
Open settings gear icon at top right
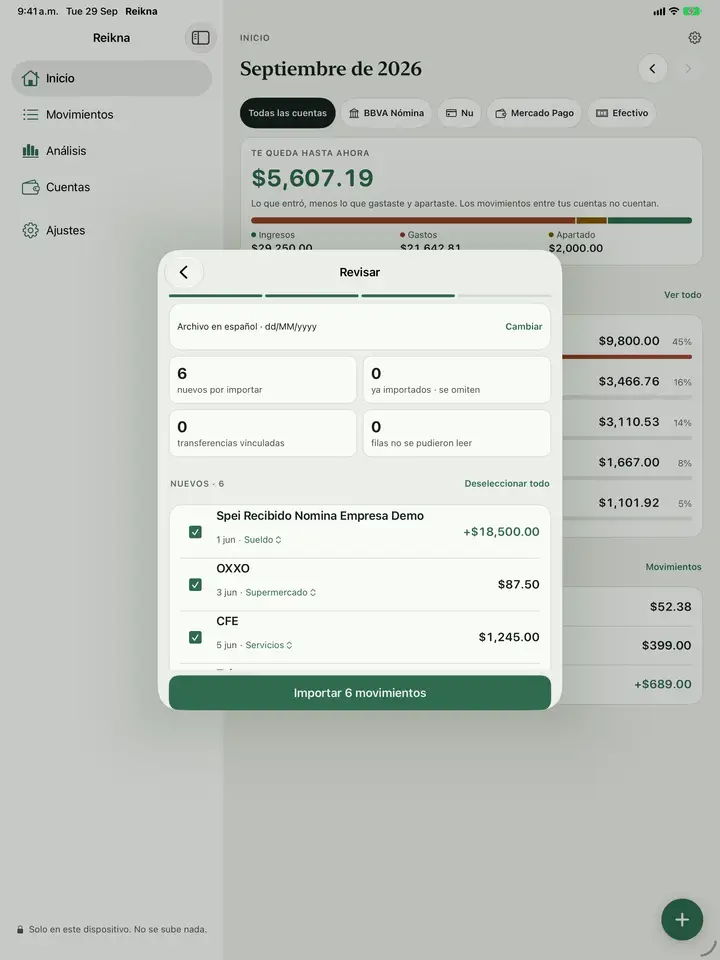coord(694,38)
